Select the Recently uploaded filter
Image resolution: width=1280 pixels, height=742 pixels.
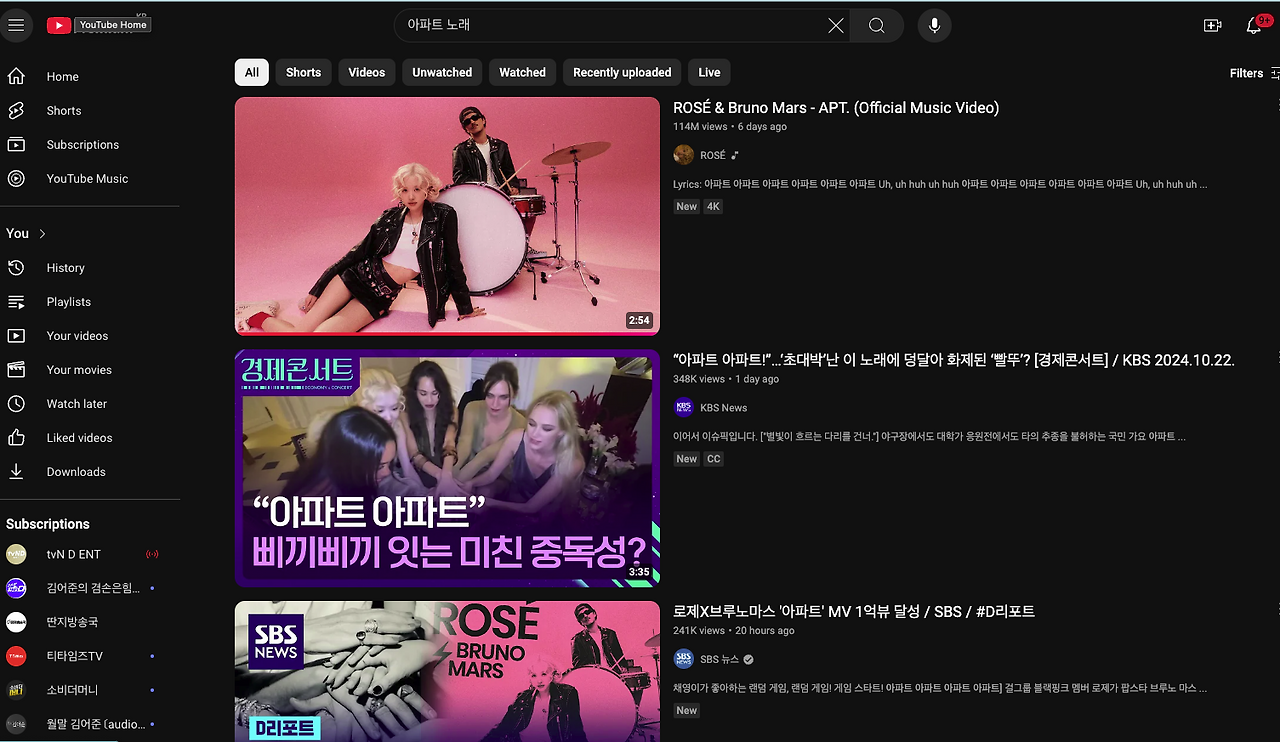621,72
